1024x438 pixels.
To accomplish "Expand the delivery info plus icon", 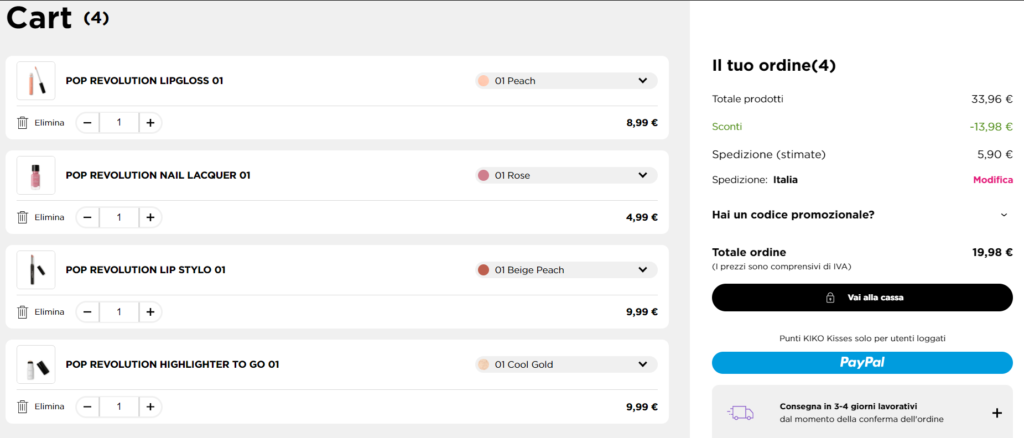I will tap(996, 413).
